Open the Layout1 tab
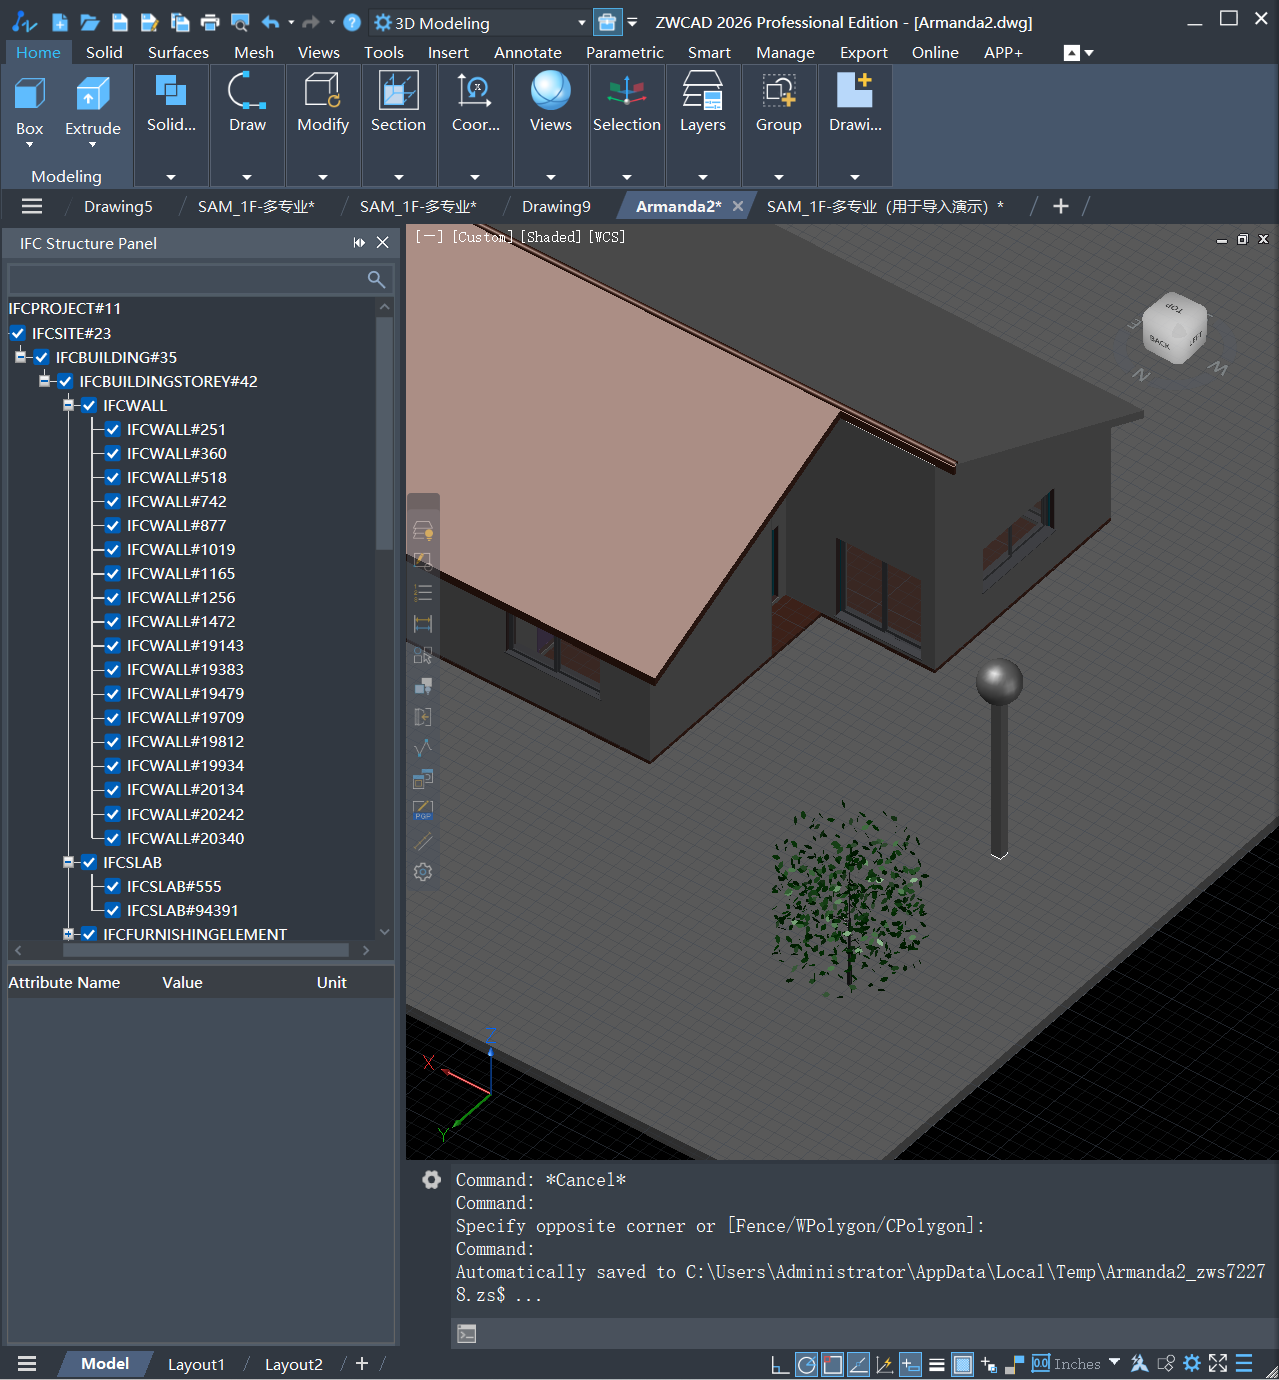The height and width of the screenshot is (1380, 1279). click(x=196, y=1364)
